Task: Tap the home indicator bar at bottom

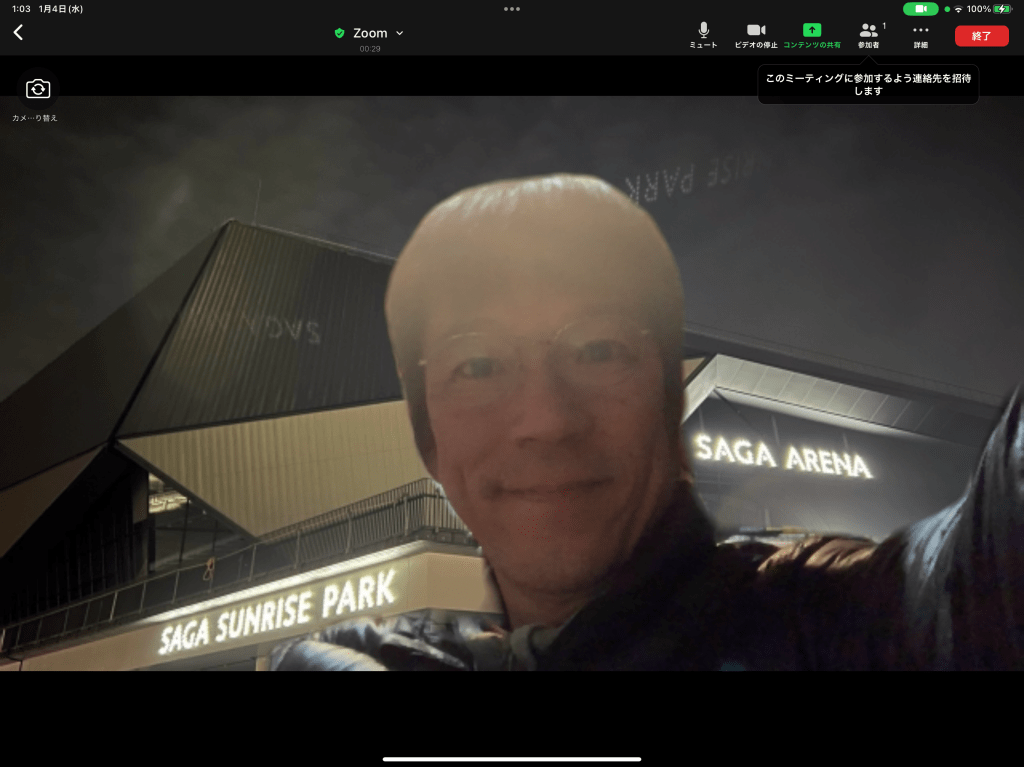Action: (x=512, y=759)
